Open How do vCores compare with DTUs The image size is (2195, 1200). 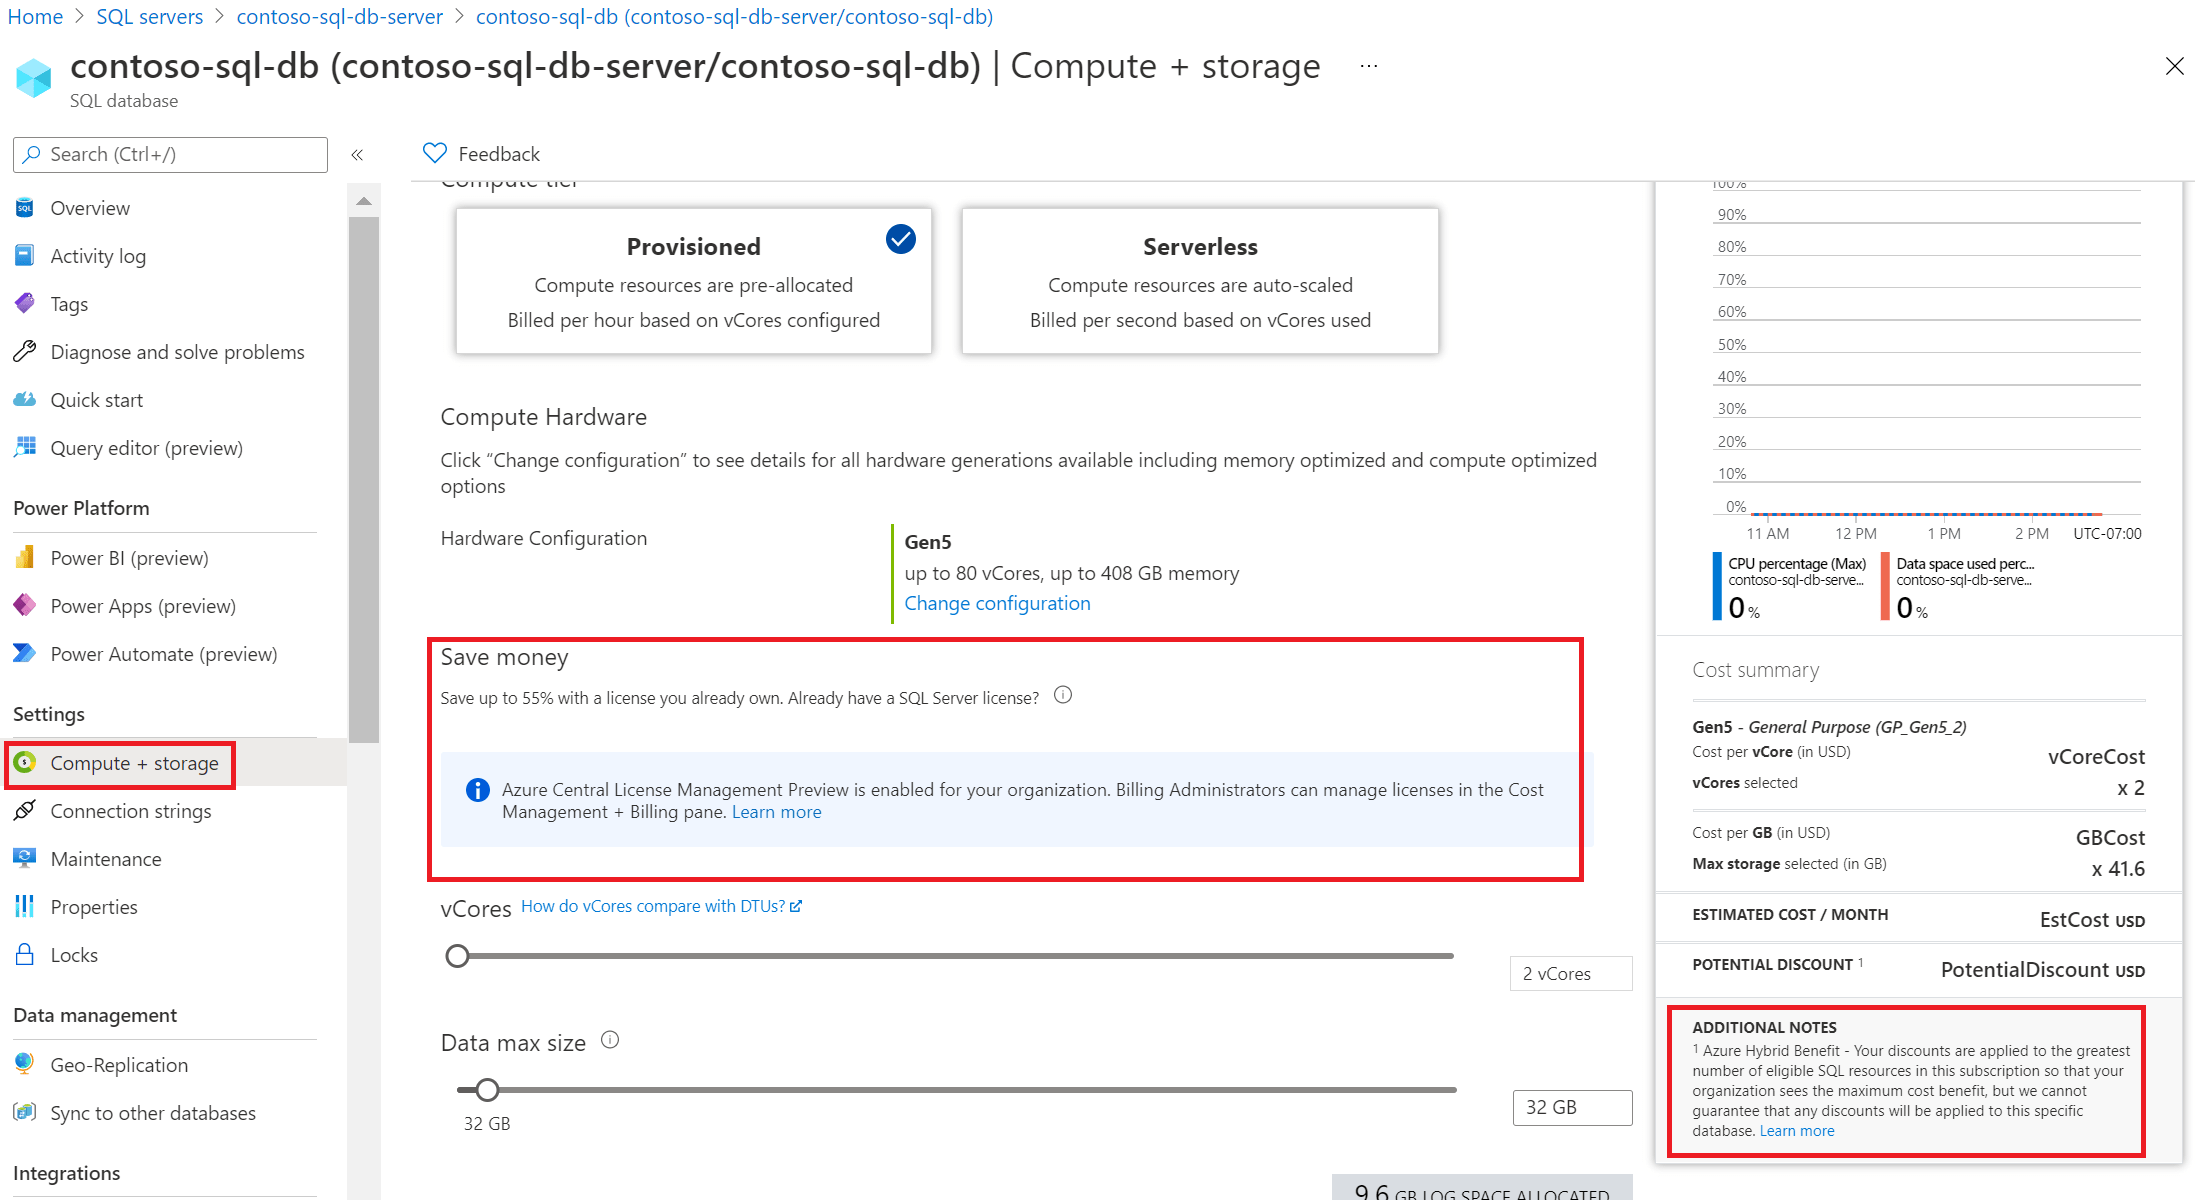click(653, 905)
